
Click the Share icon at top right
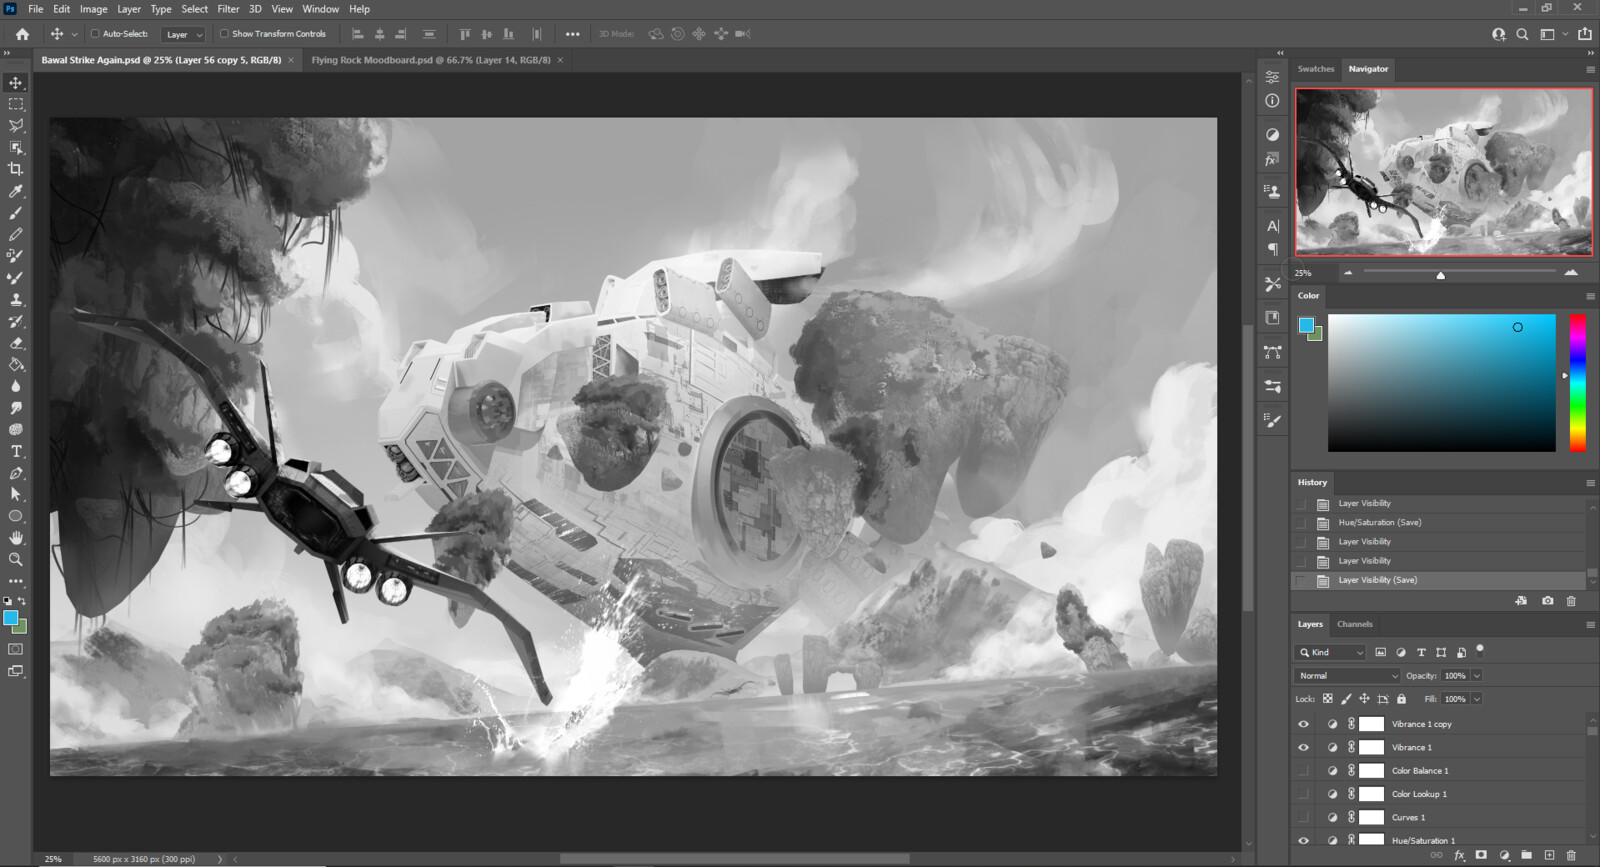point(1585,34)
